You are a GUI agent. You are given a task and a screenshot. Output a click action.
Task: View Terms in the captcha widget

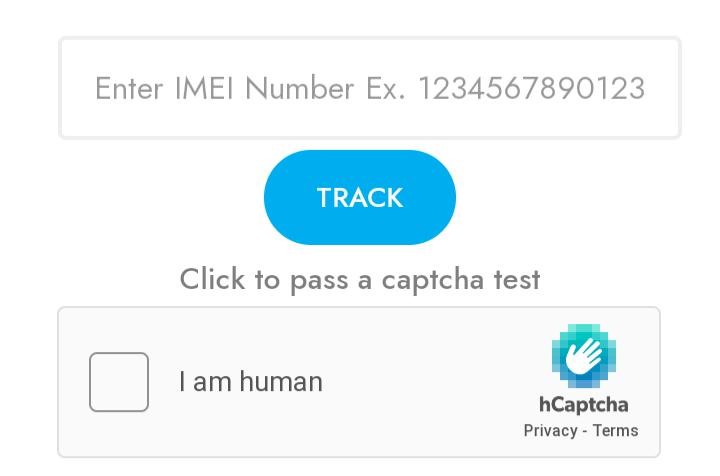615,431
